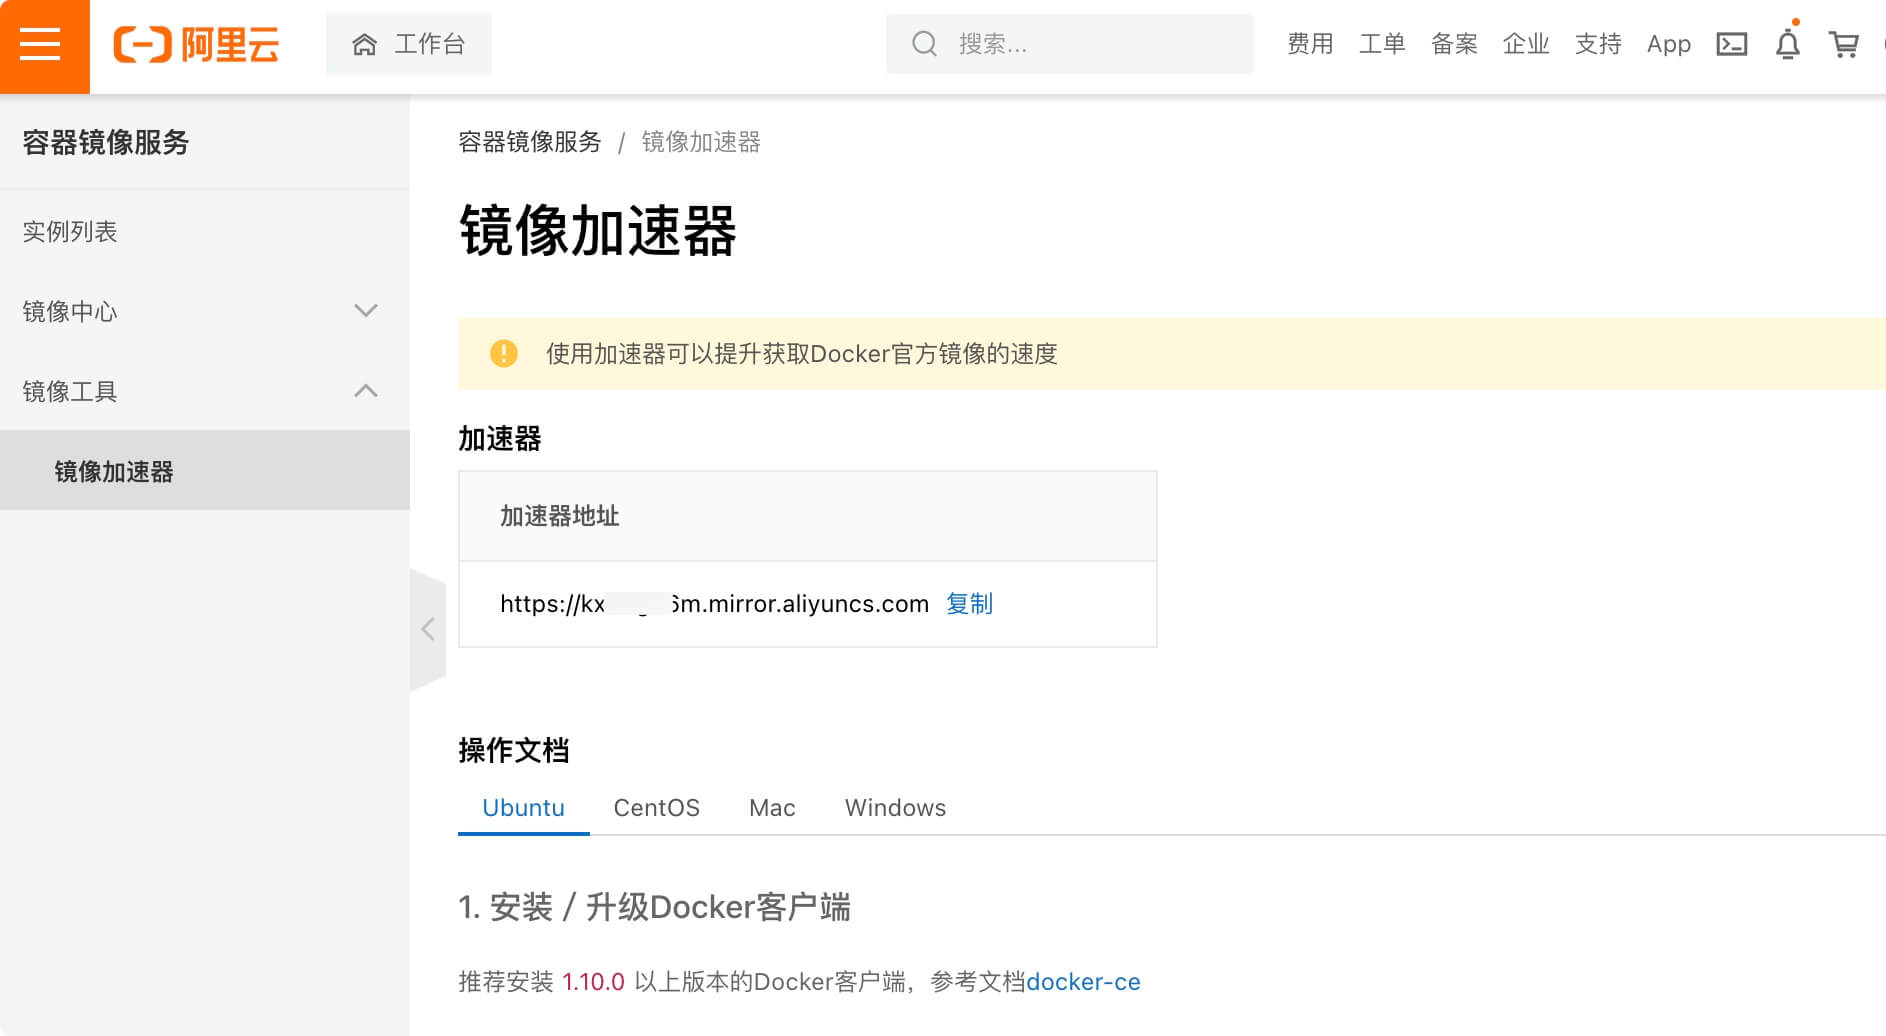Open the orange hamburger menu

(x=44, y=46)
